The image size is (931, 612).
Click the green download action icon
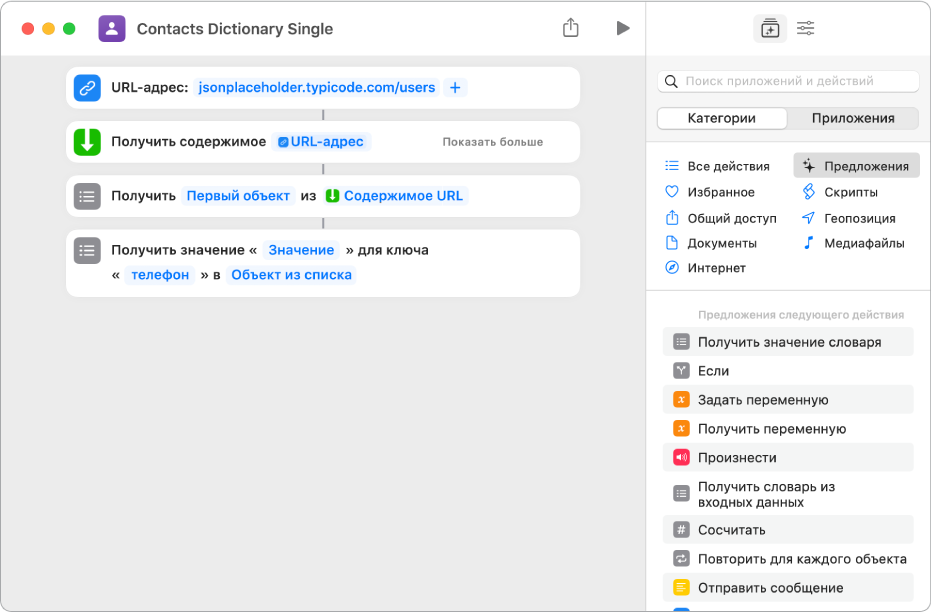pyautogui.click(x=87, y=142)
